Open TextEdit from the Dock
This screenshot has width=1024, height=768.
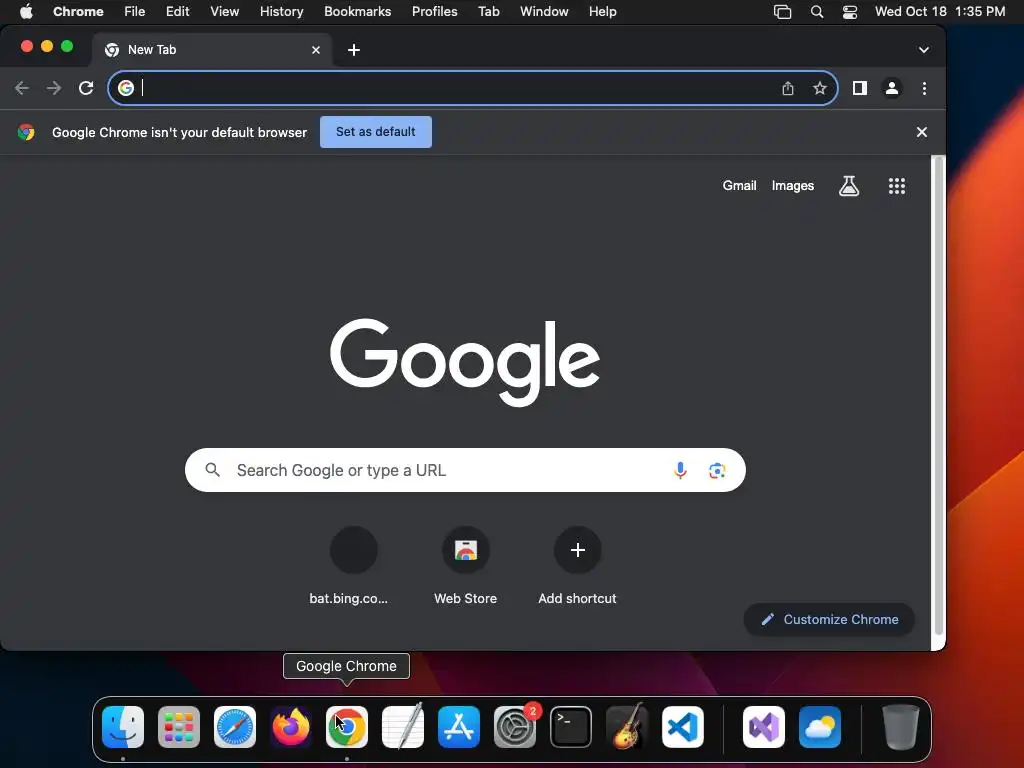403,727
